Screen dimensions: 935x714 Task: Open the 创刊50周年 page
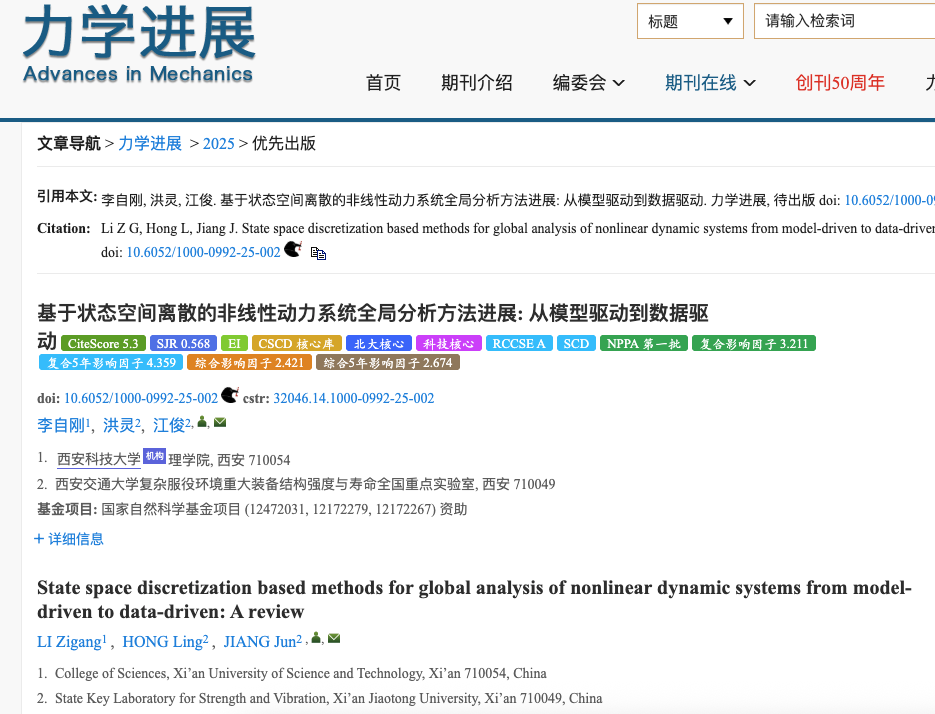click(x=840, y=83)
